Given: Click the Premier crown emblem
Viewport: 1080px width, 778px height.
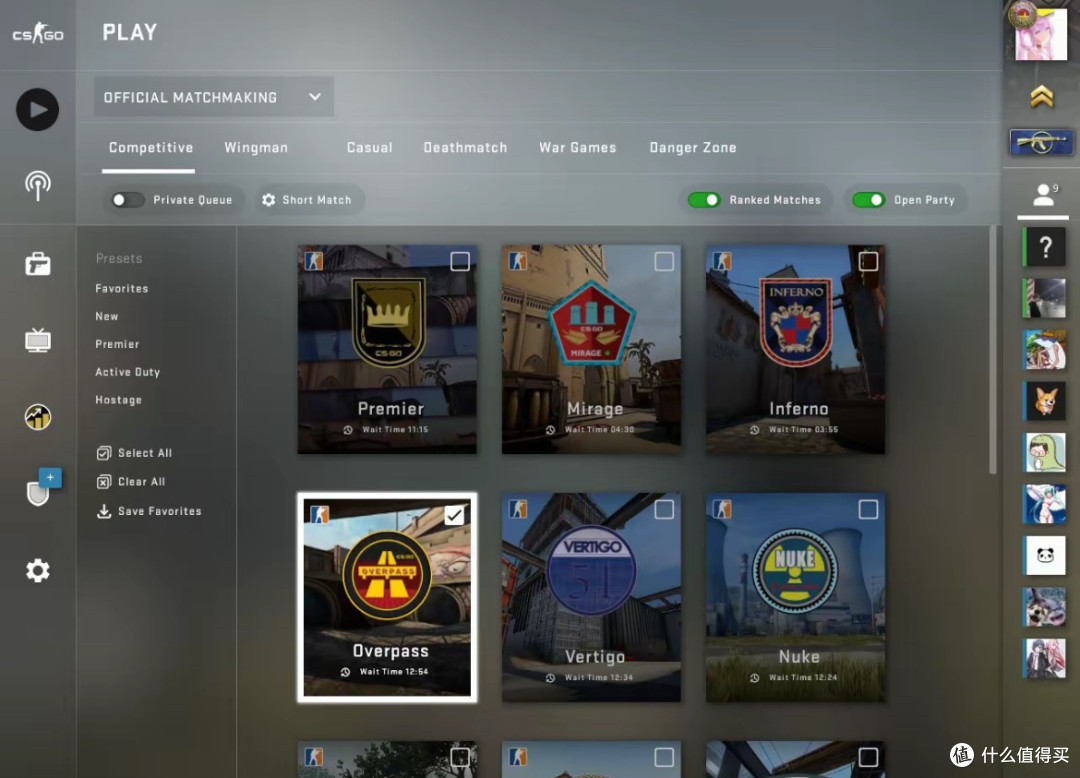Looking at the screenshot, I should [x=388, y=322].
